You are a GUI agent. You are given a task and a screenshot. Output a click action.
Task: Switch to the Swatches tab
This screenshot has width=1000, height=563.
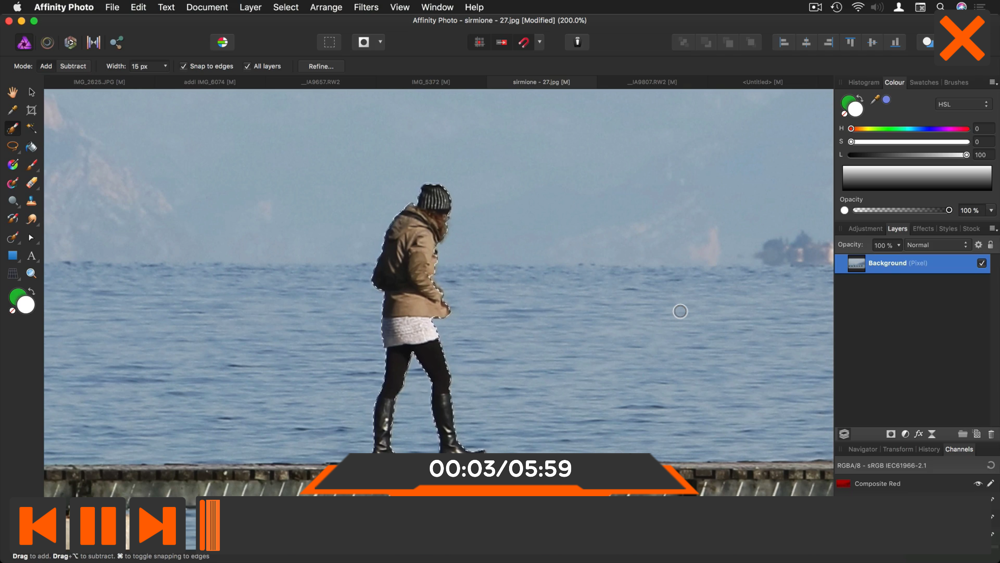923,83
